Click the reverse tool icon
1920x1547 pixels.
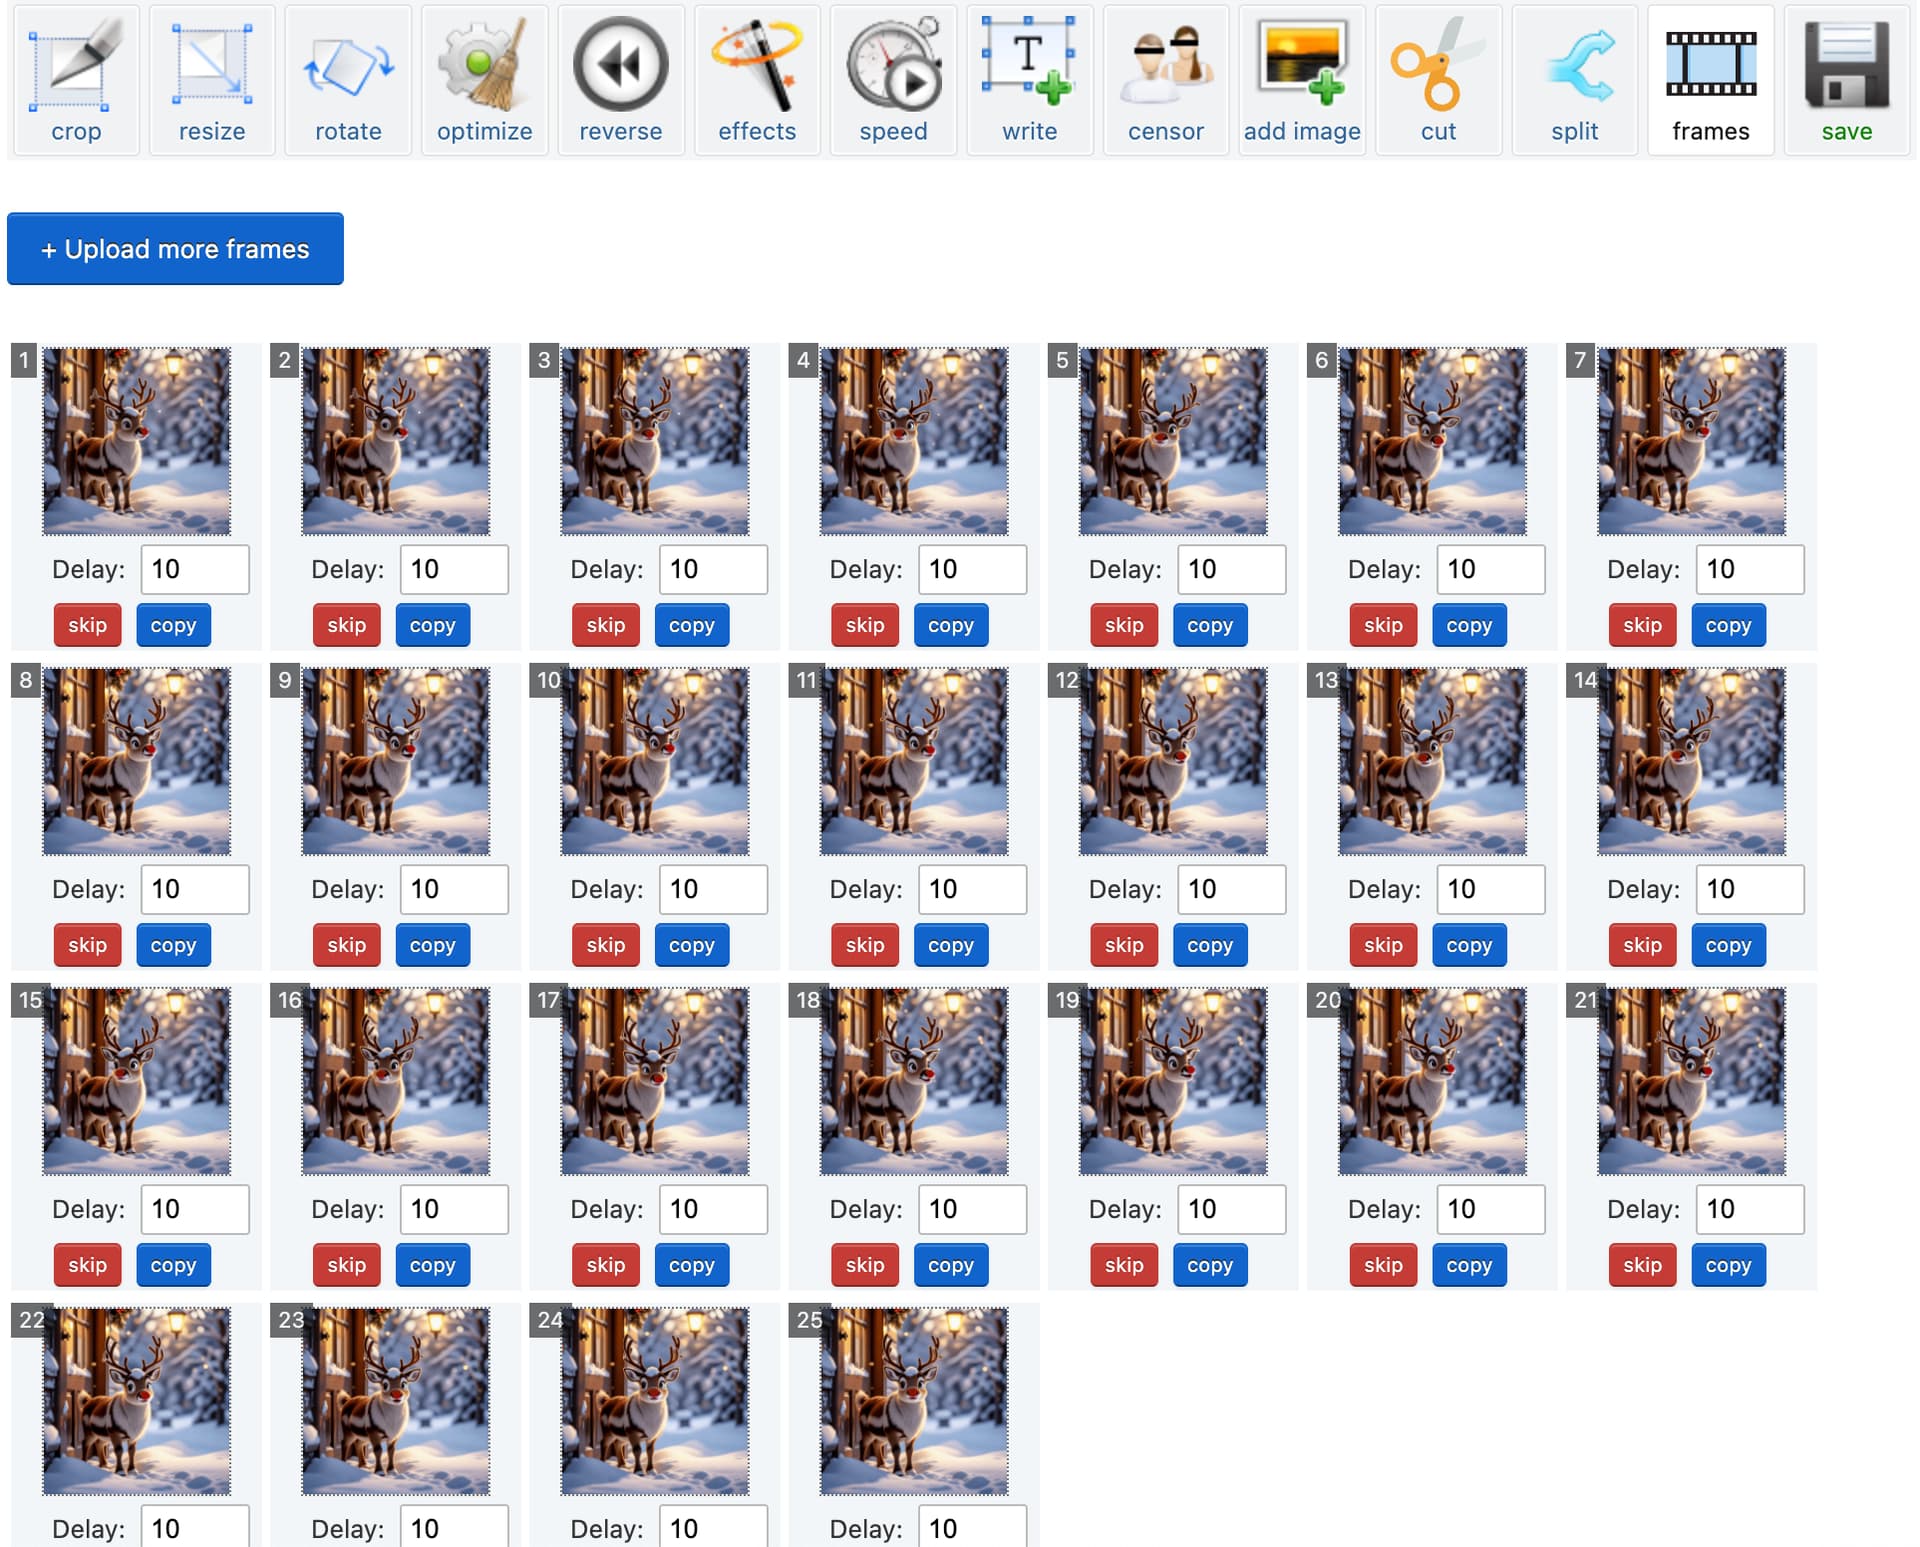point(621,80)
